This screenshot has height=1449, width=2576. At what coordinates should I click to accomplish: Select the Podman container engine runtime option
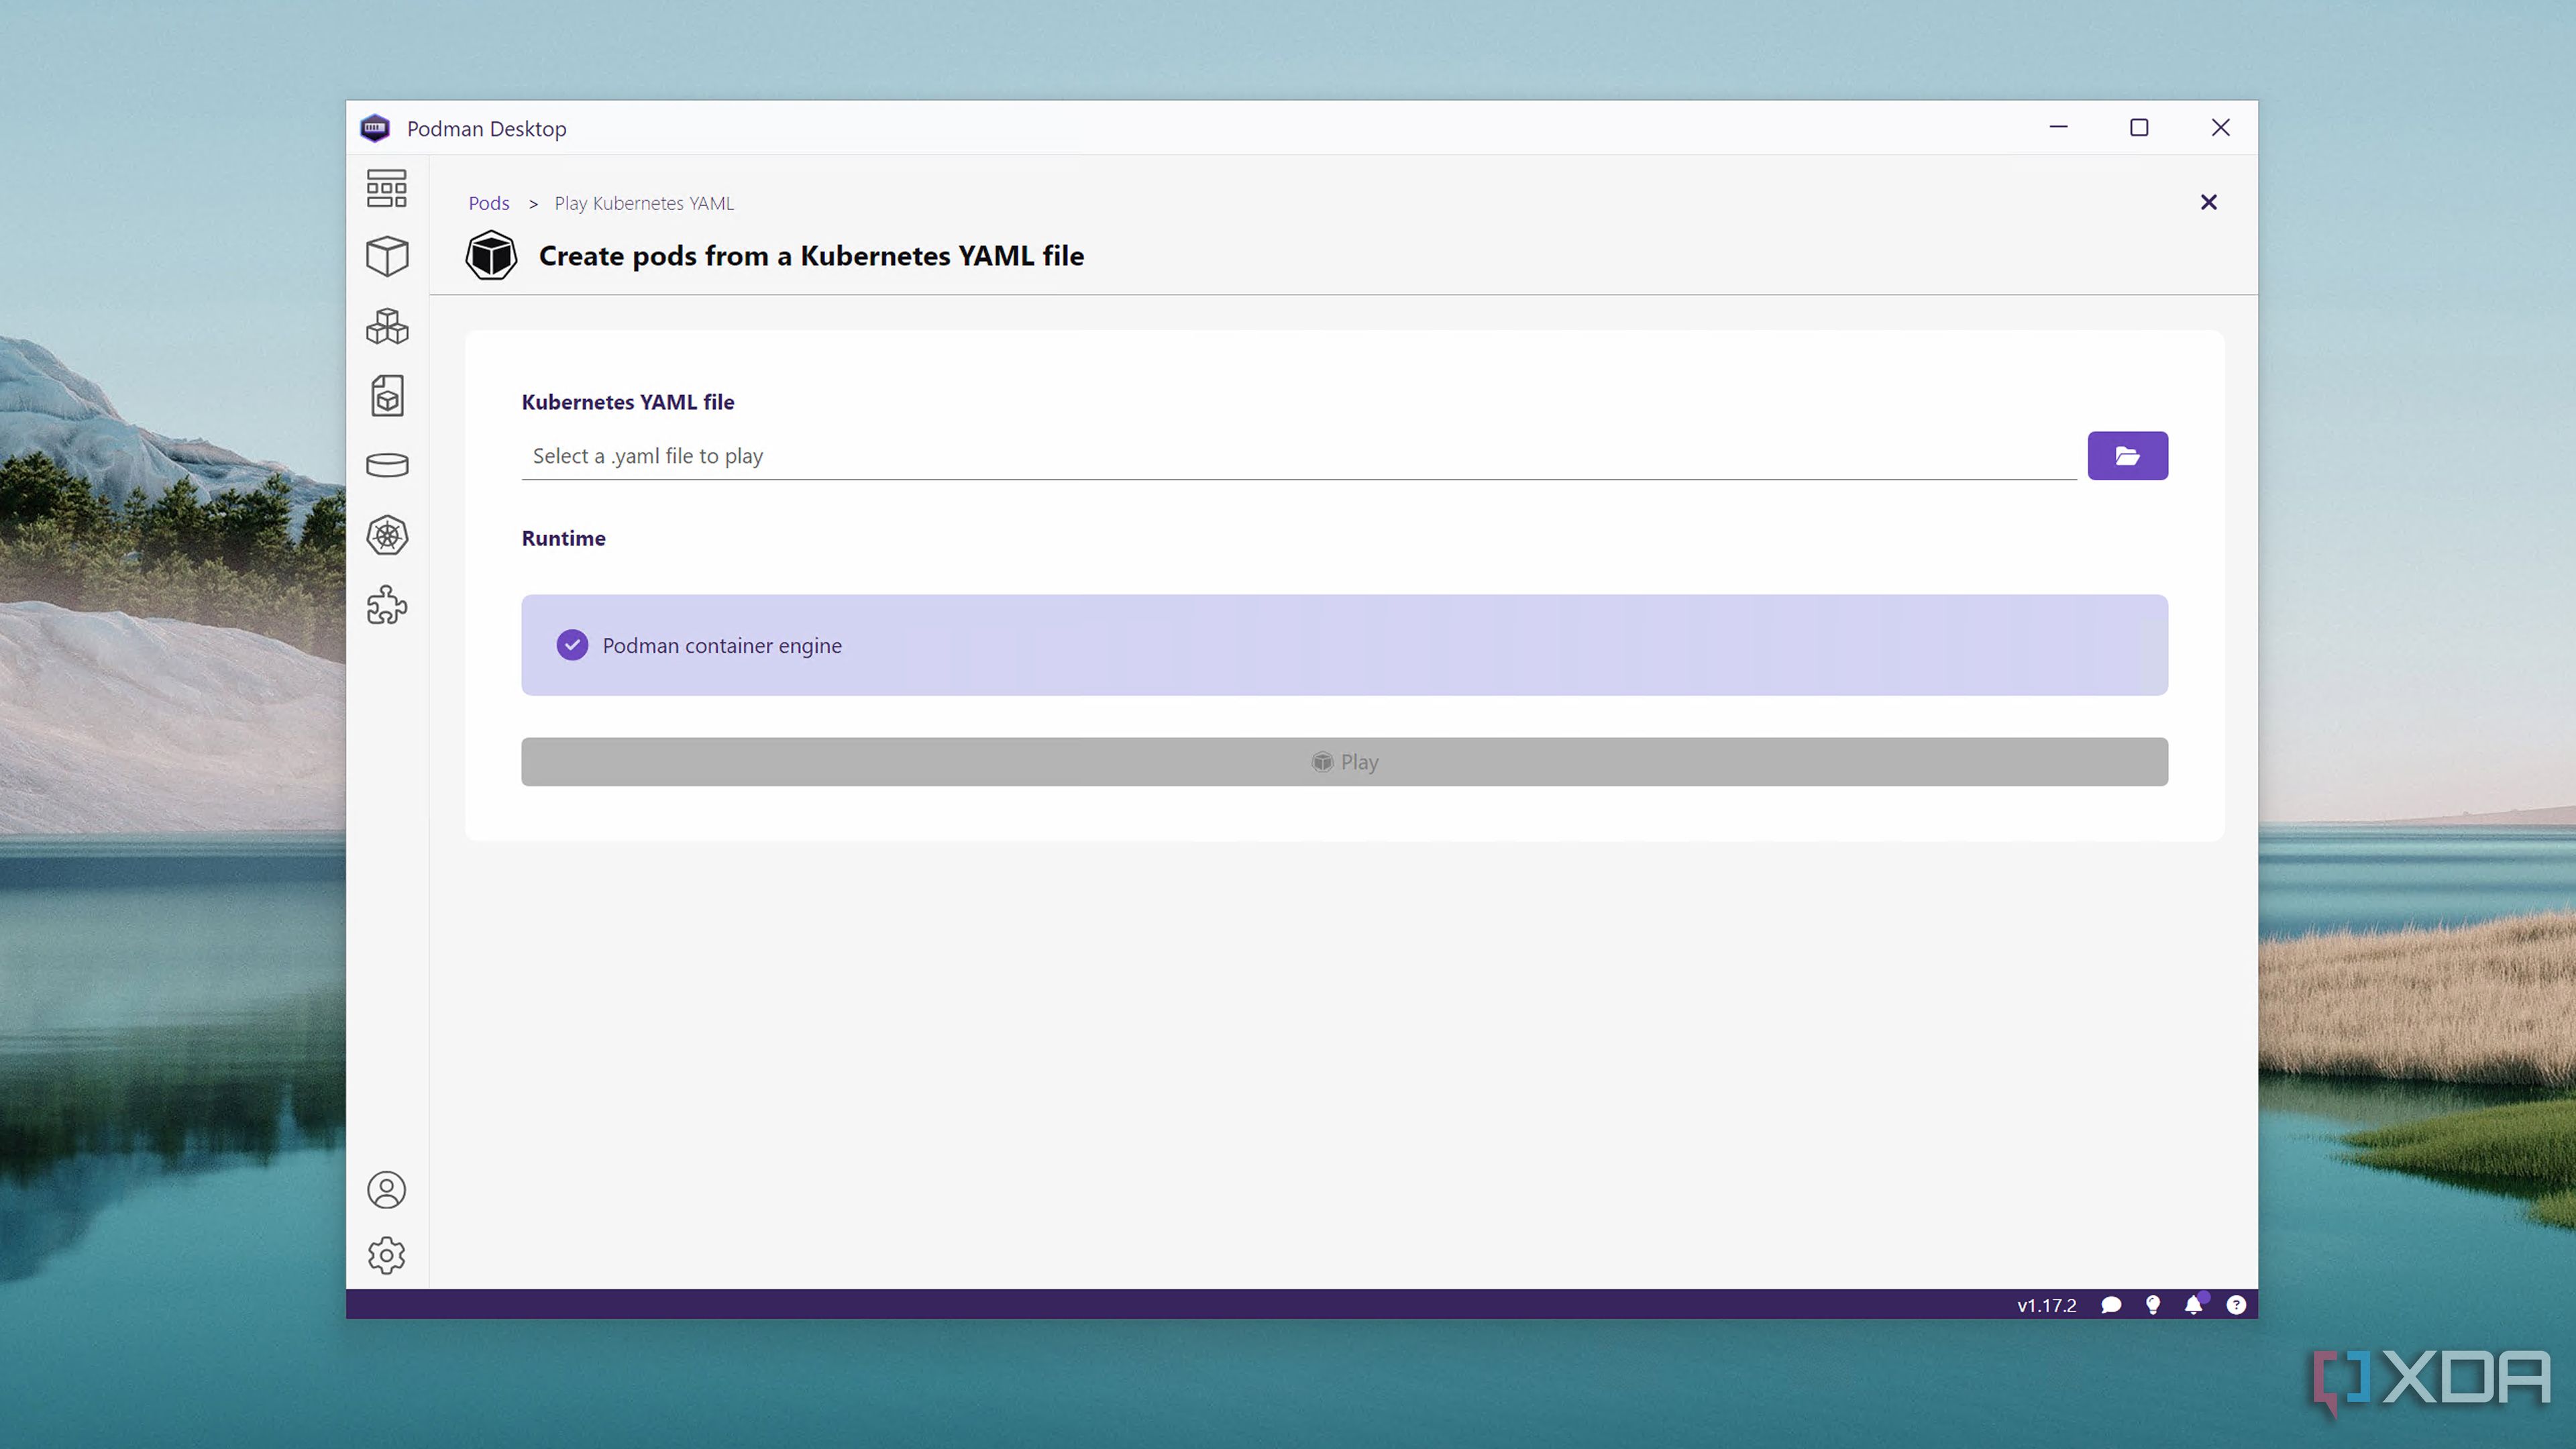tap(1343, 645)
